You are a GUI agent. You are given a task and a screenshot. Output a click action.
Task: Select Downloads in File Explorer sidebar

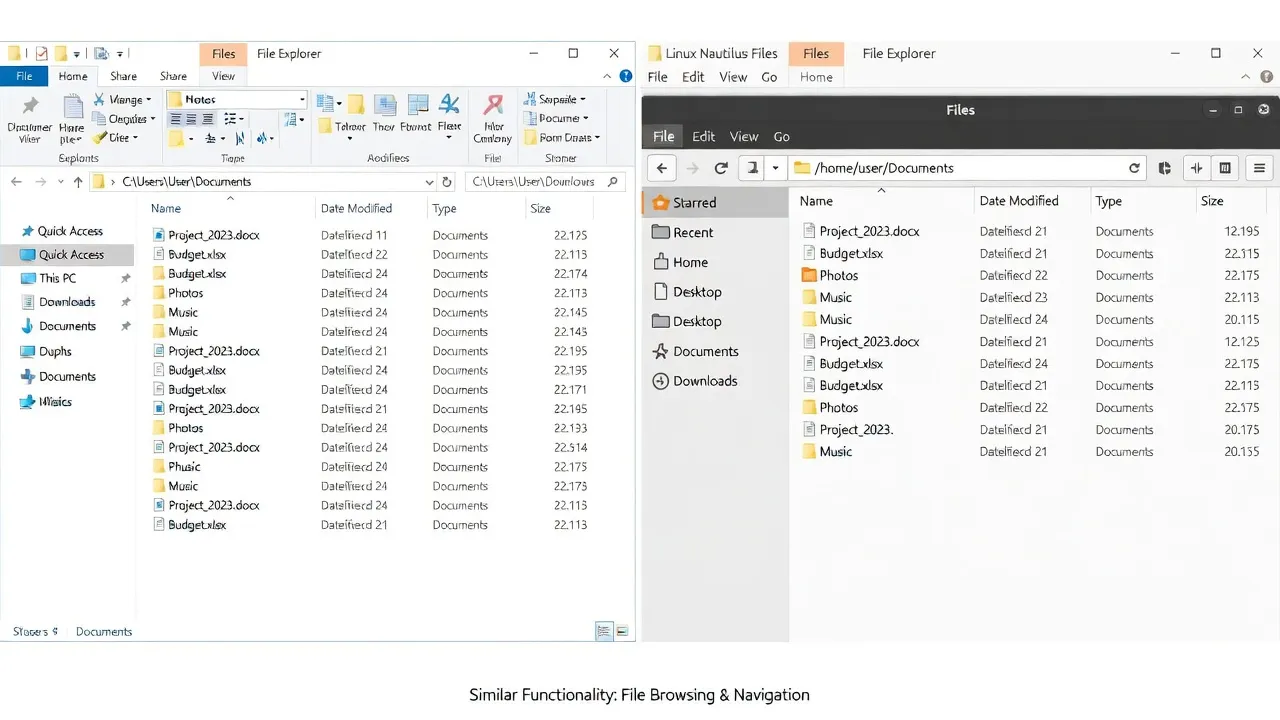point(67,302)
